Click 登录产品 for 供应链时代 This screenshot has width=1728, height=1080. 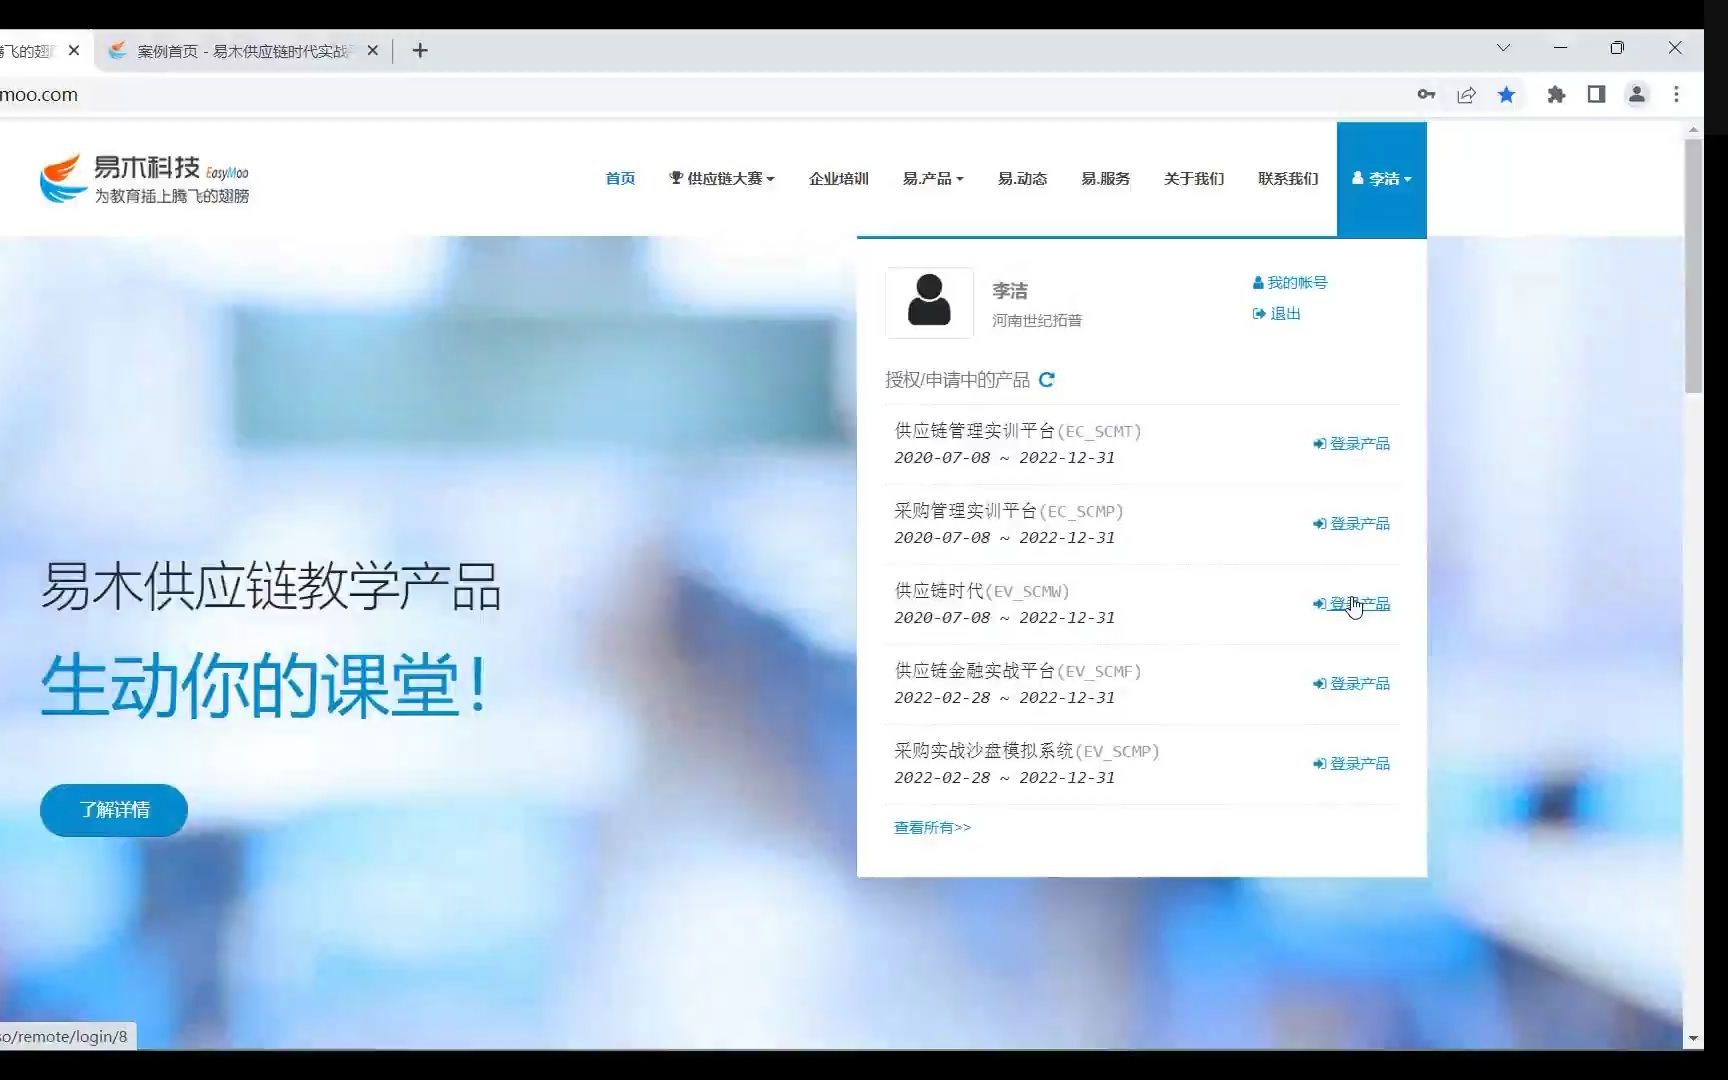(1351, 604)
